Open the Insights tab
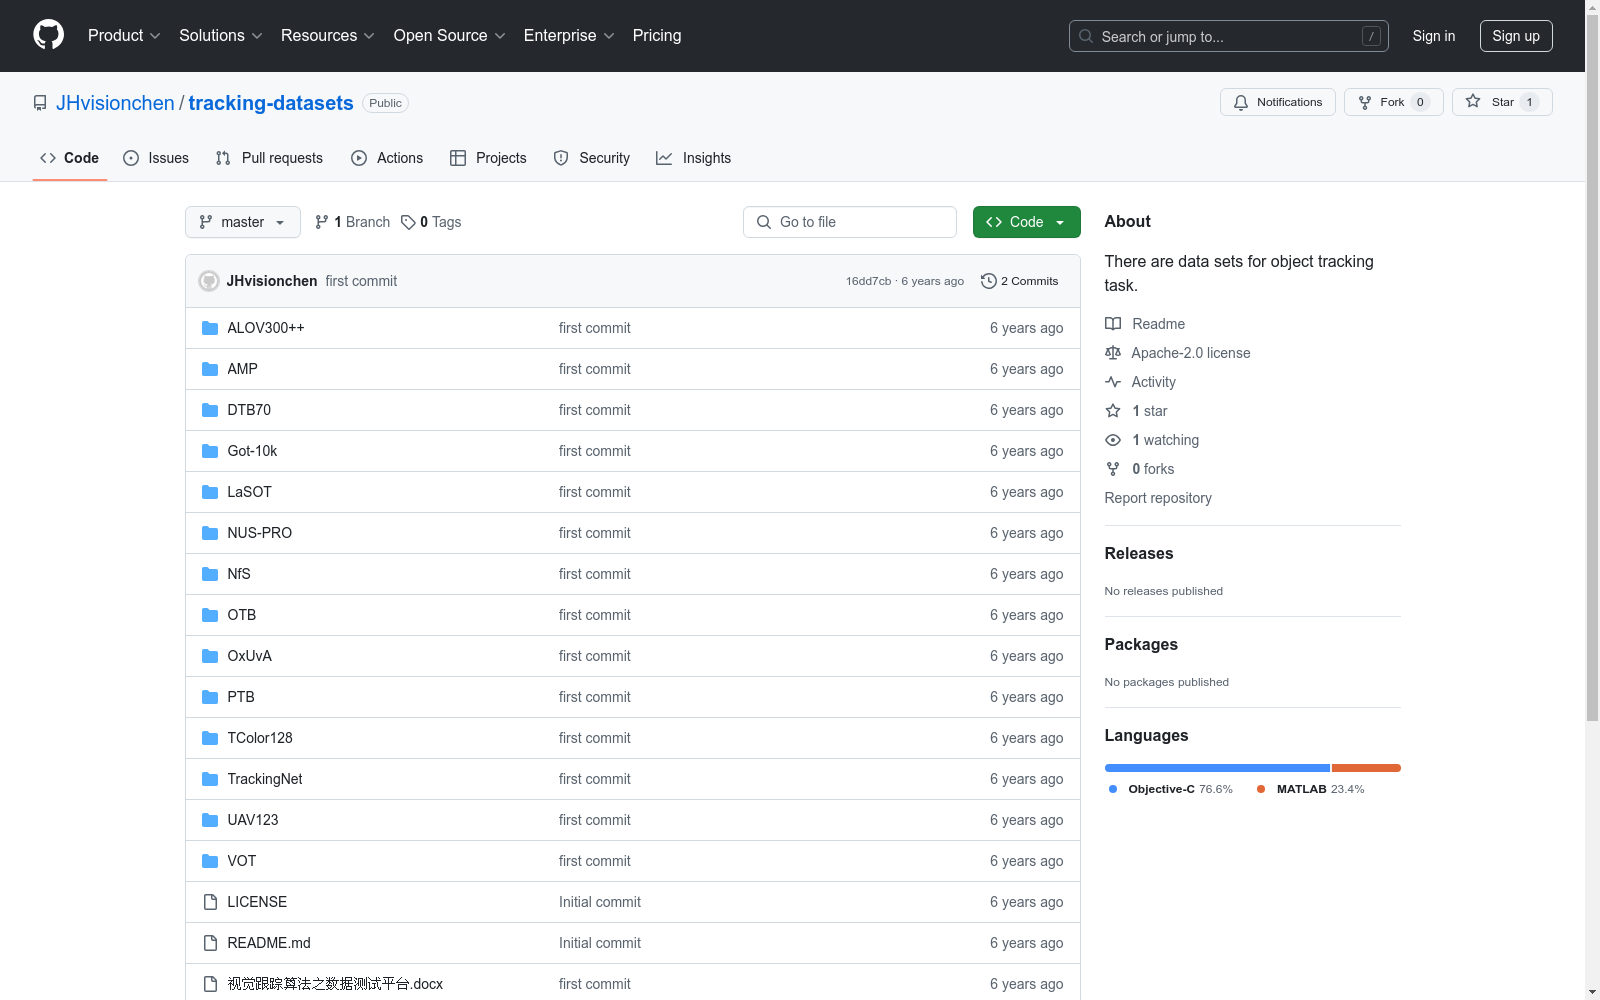Screen dimensions: 1600x1000 (x=694, y=158)
